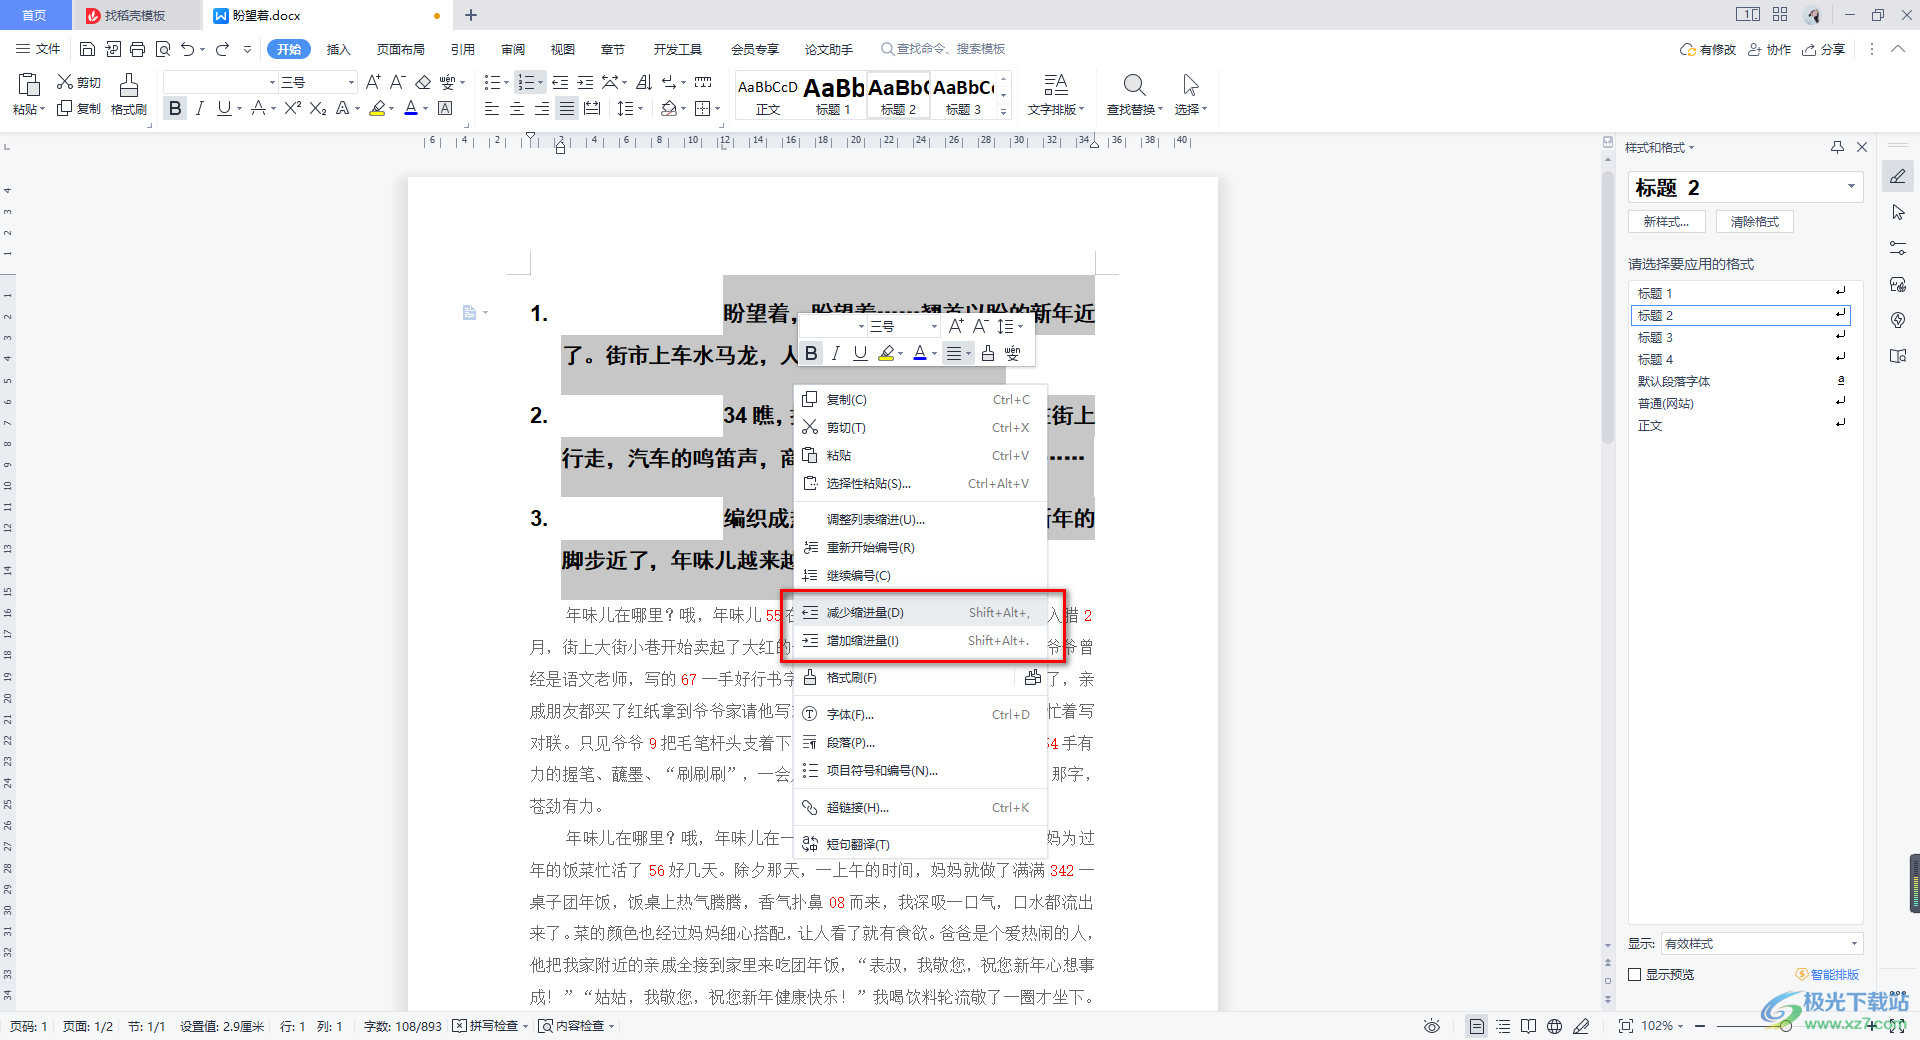This screenshot has height=1040, width=1920.
Task: Open the line spacing dropdown in ribbon
Action: coord(639,108)
